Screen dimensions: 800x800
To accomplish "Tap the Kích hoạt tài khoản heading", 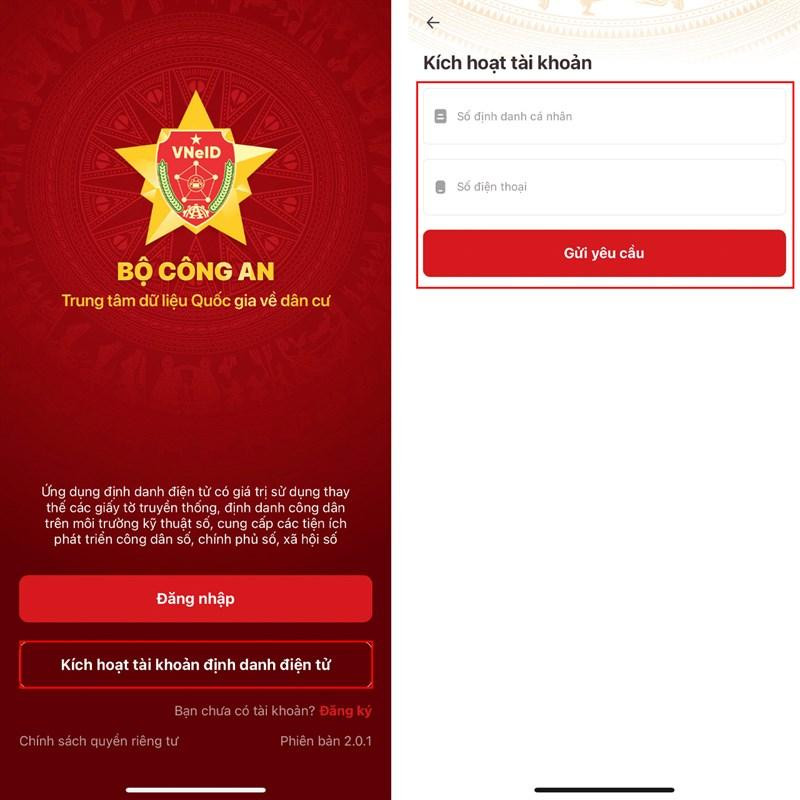I will [x=508, y=63].
